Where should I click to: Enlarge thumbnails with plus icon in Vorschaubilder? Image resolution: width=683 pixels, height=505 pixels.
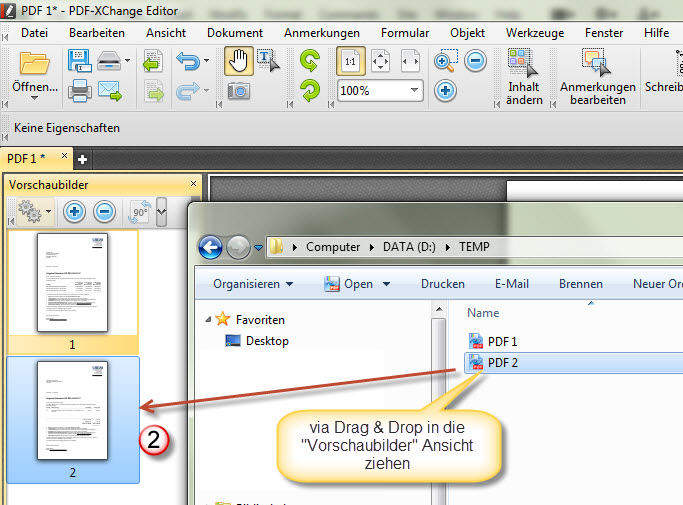pos(74,212)
